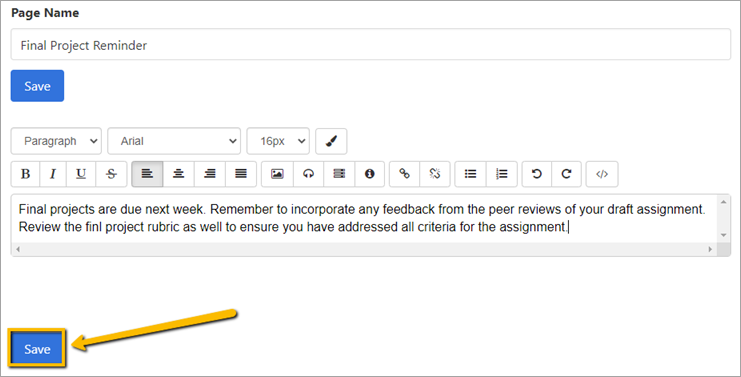
Task: Open the HTML source code view
Action: (602, 174)
